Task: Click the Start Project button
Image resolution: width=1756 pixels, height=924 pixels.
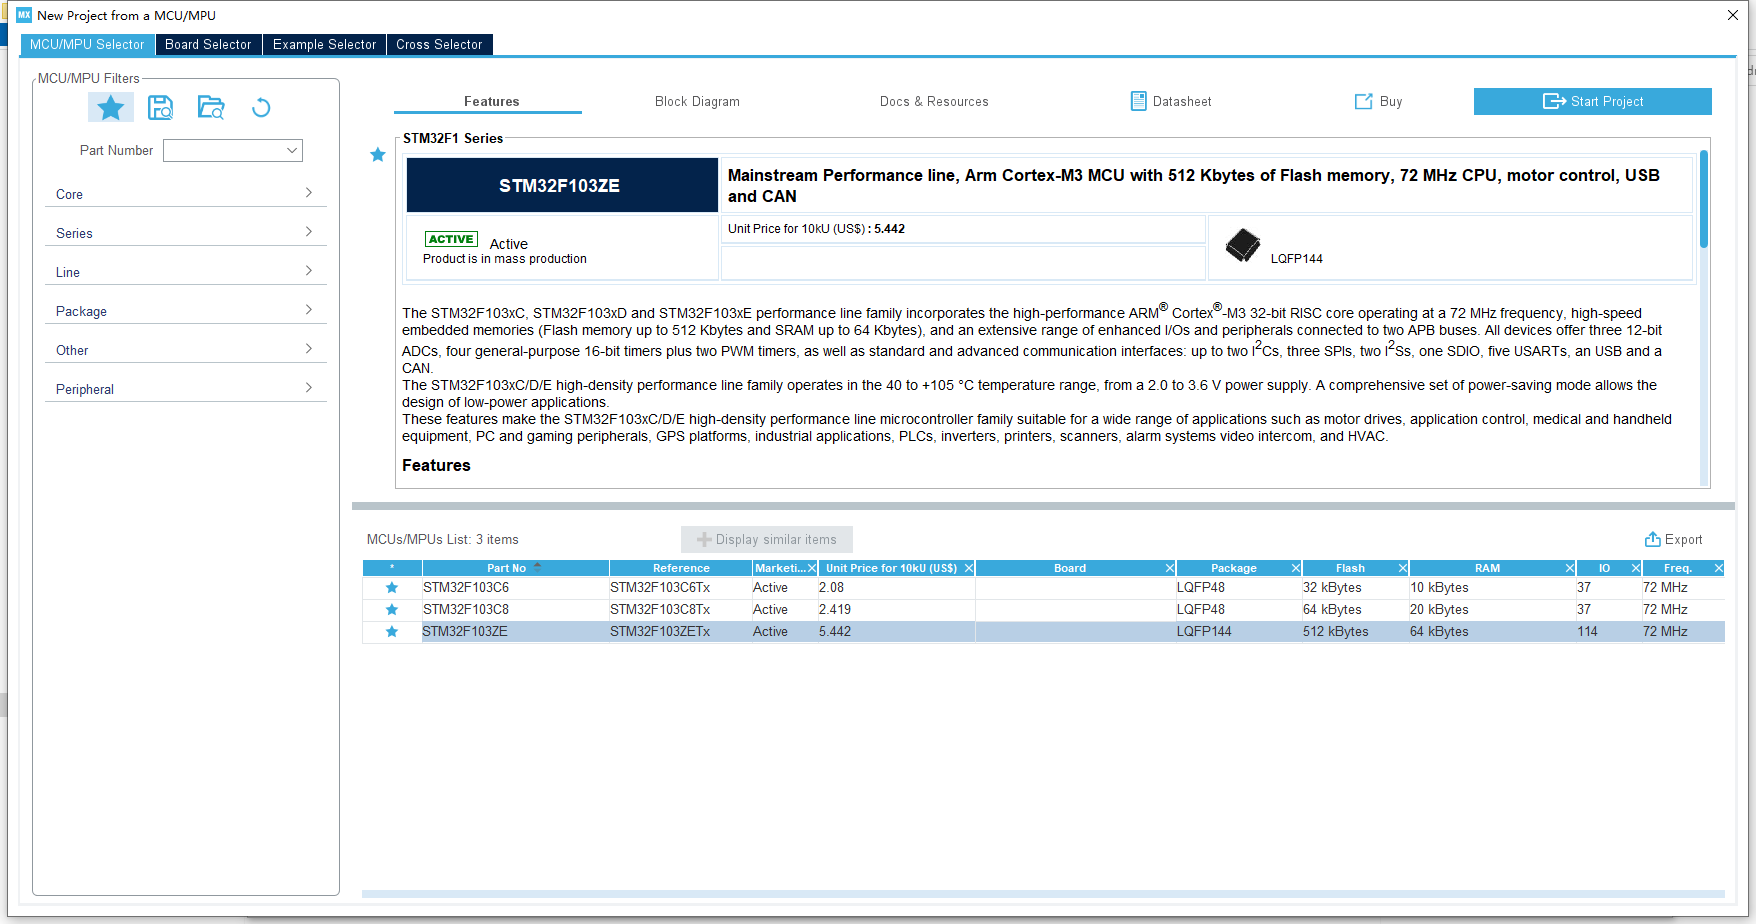Action: click(1592, 101)
